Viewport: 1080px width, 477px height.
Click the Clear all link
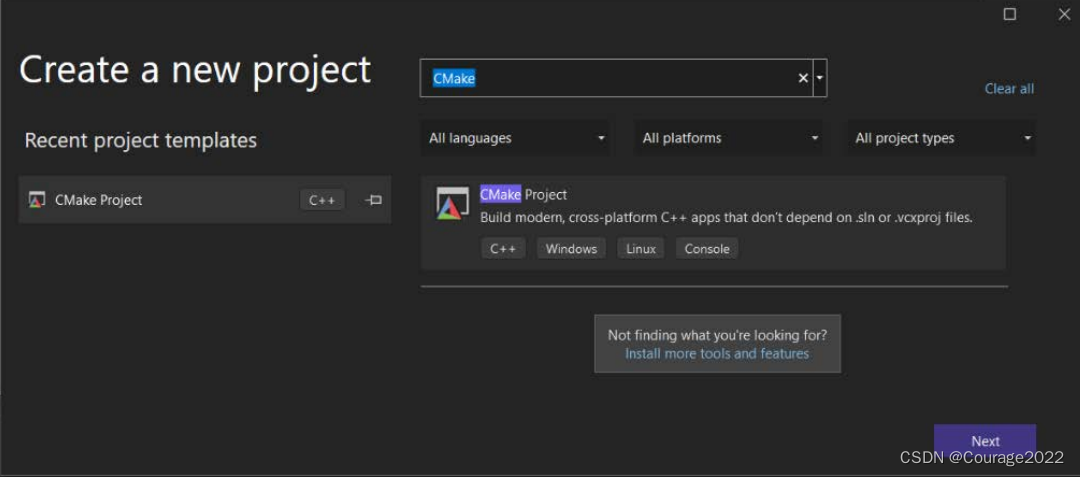pyautogui.click(x=1009, y=89)
